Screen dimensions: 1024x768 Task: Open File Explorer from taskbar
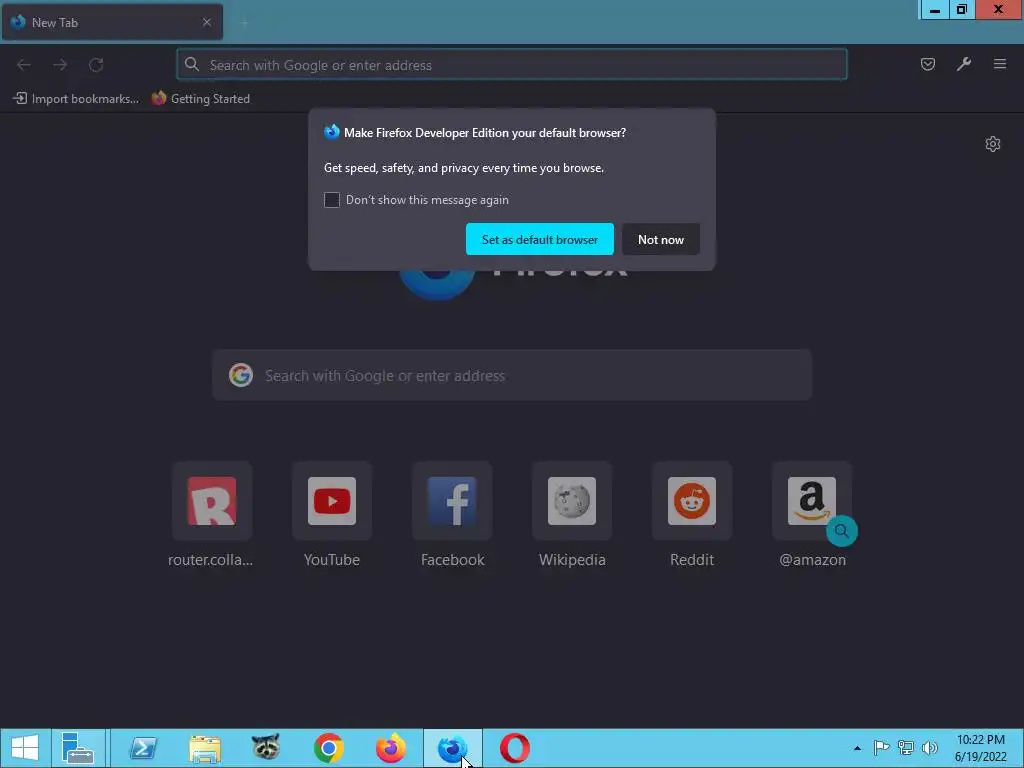pos(204,748)
